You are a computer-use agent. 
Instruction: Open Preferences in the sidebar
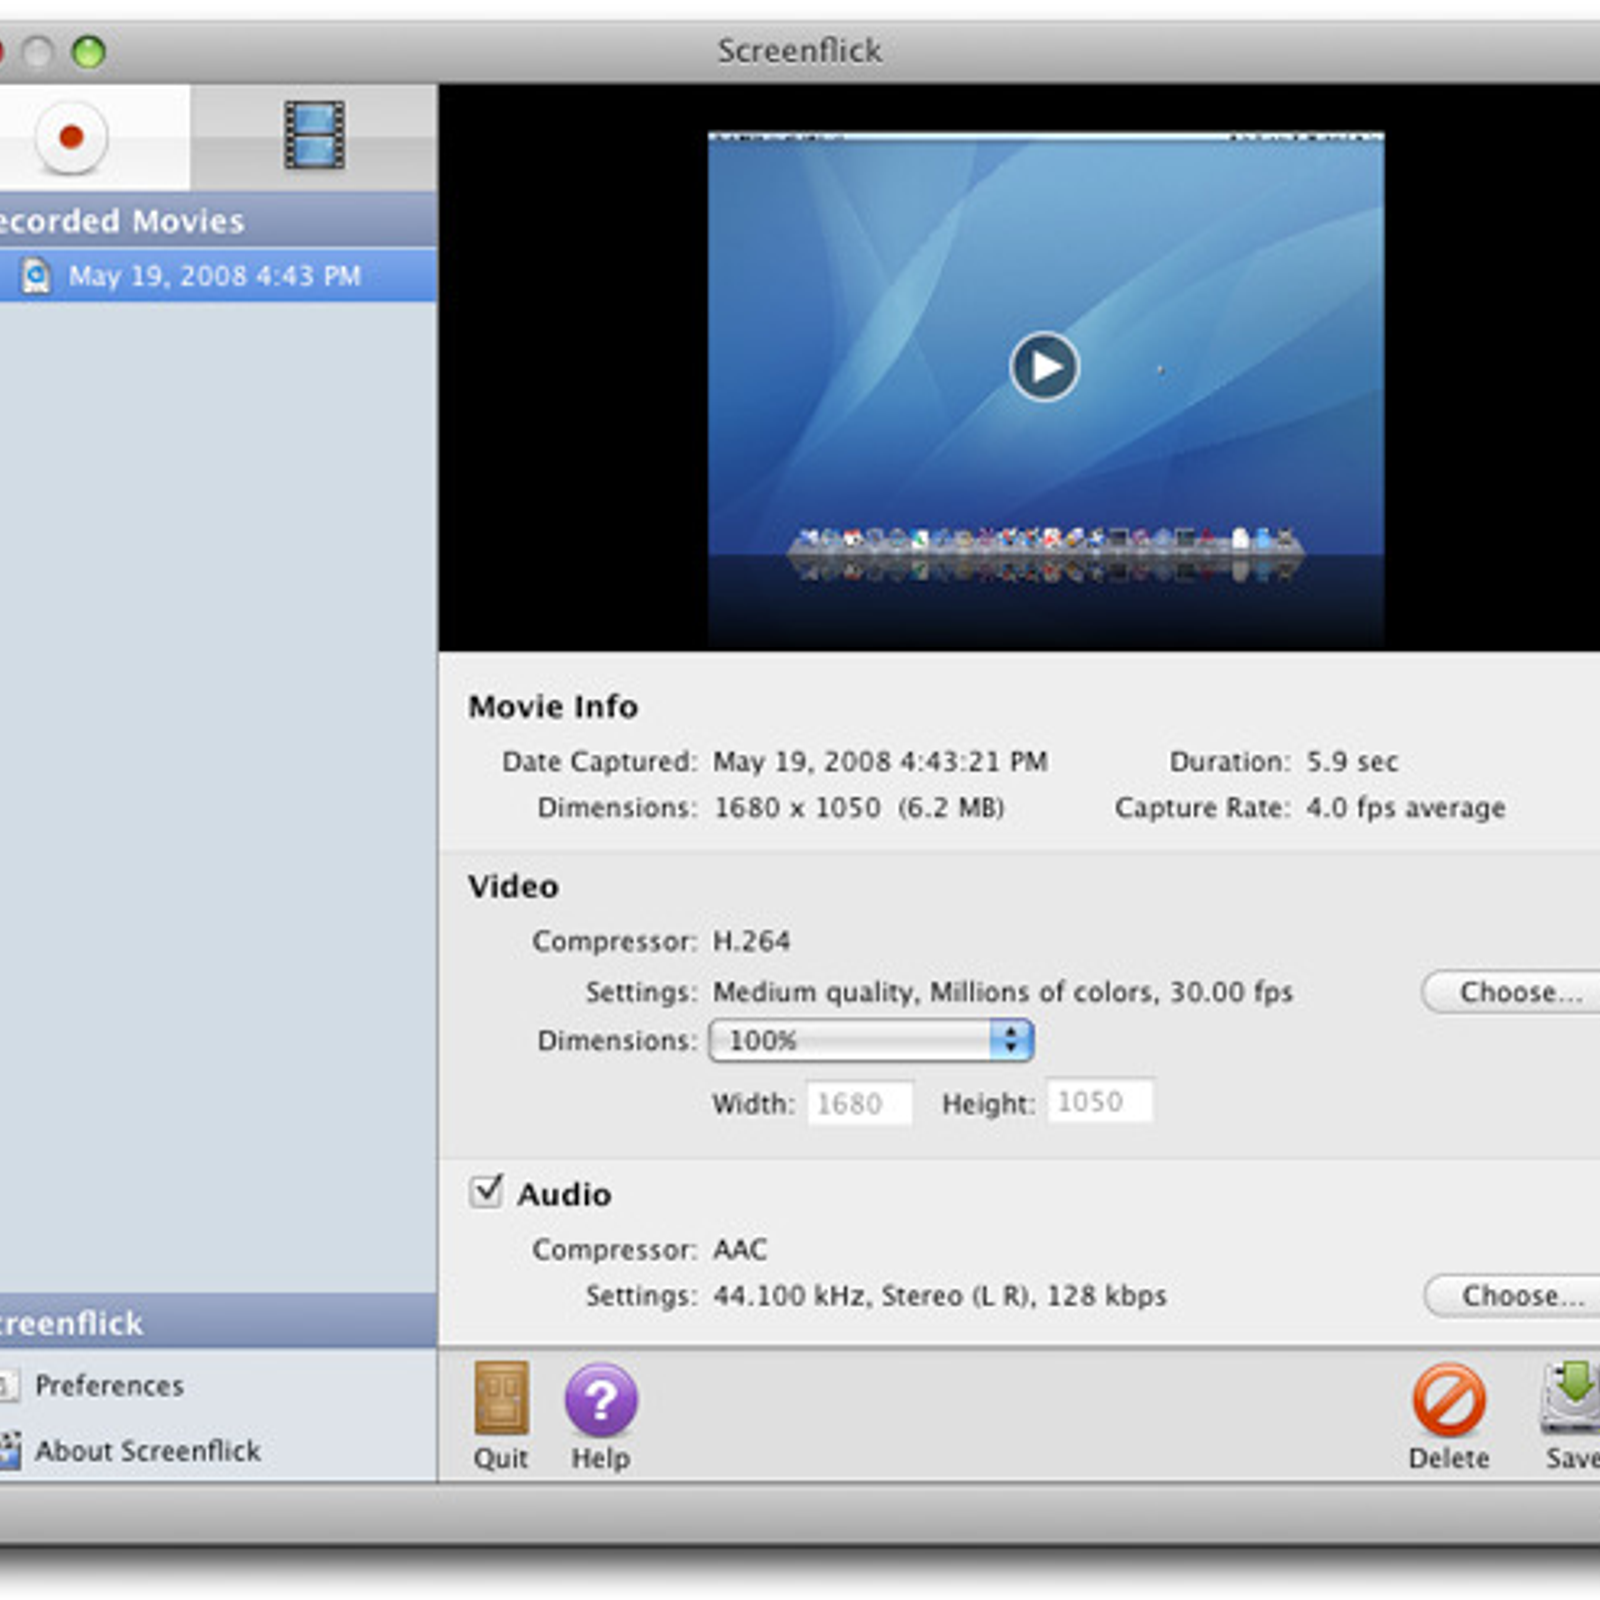(x=109, y=1385)
